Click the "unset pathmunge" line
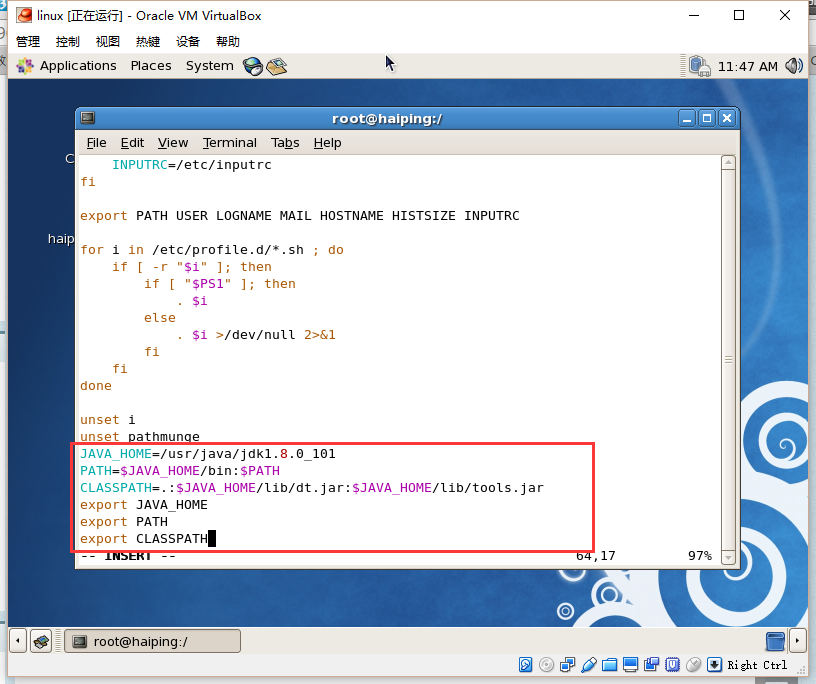816x684 pixels. pyautogui.click(x=140, y=436)
